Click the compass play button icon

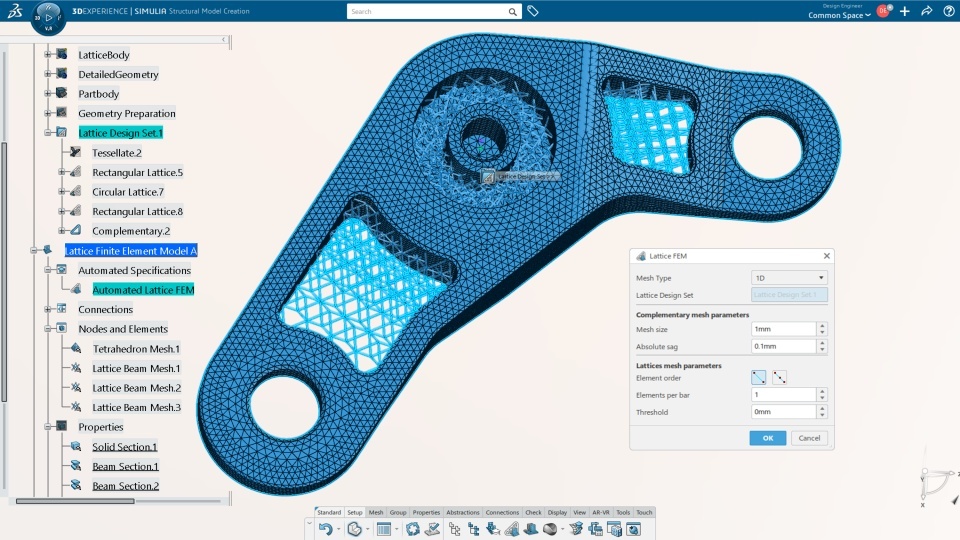[x=48, y=18]
